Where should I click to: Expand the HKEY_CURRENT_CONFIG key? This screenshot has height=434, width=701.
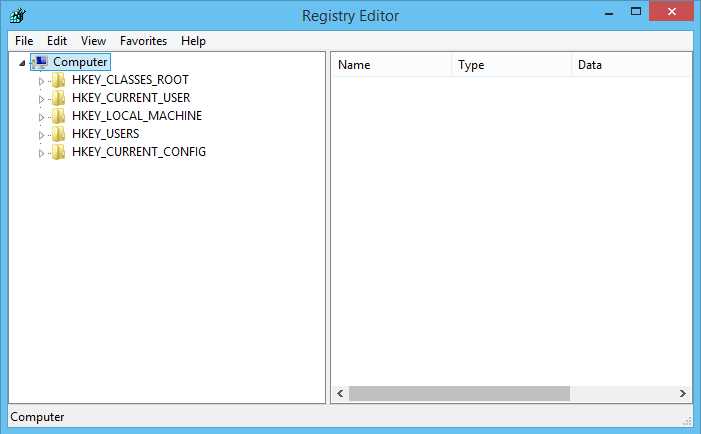(41, 153)
